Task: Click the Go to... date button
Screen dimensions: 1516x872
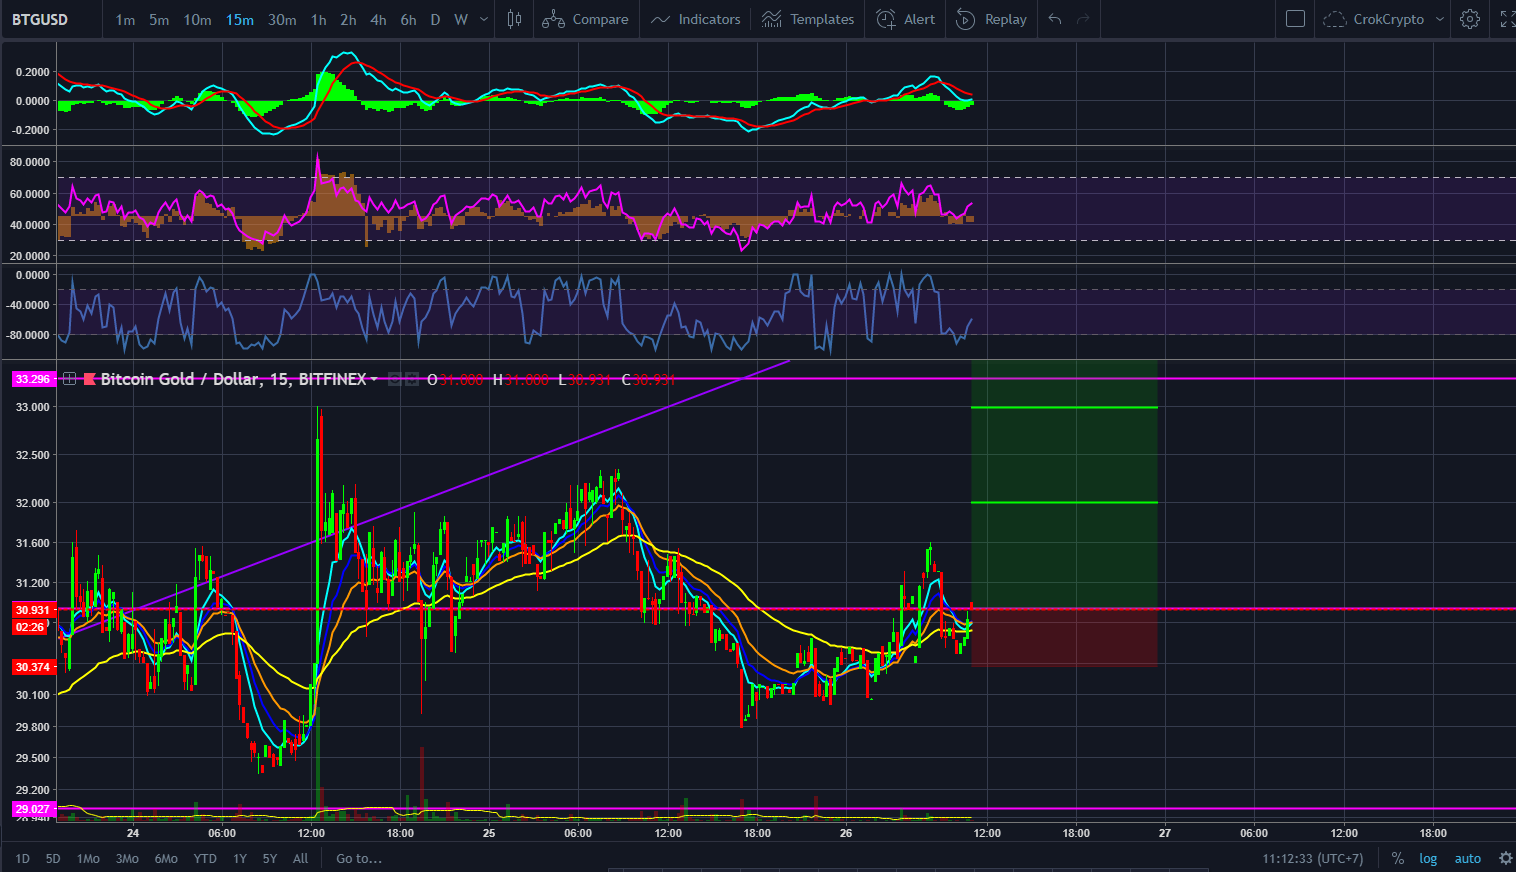Action: tap(358, 858)
